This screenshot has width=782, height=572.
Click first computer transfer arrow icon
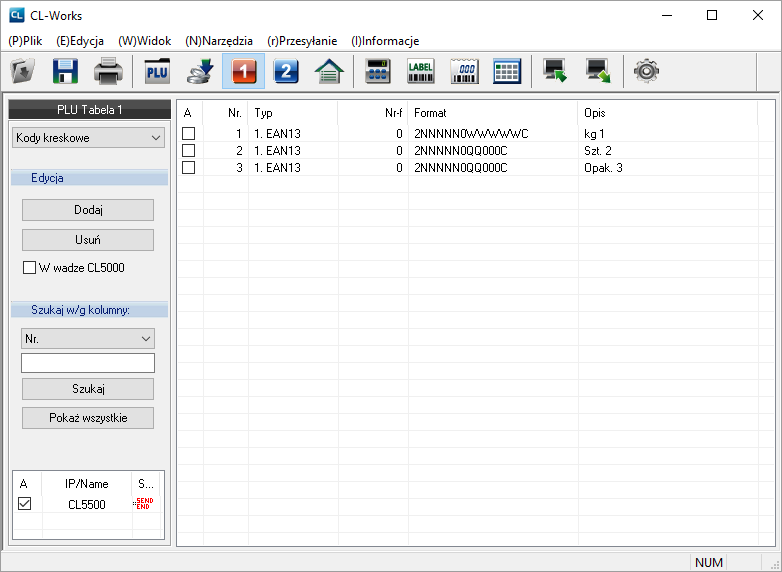coord(555,71)
